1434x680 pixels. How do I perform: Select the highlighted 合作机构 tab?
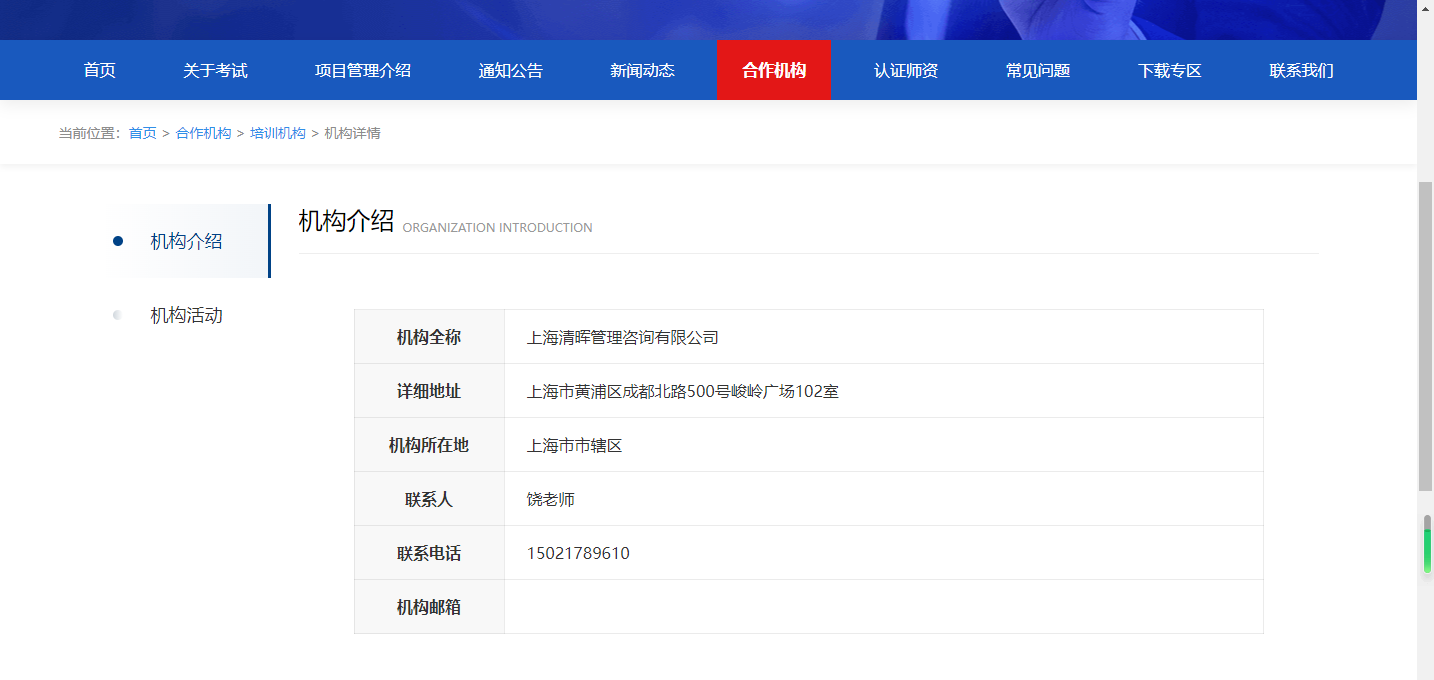pos(774,70)
